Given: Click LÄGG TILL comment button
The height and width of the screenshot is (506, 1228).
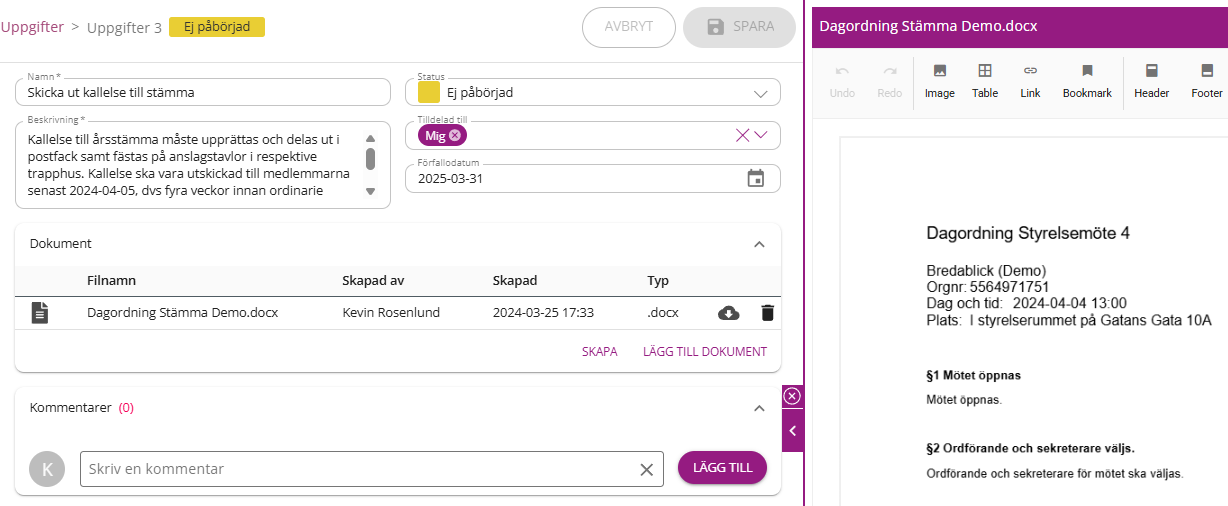Looking at the screenshot, I should [722, 468].
